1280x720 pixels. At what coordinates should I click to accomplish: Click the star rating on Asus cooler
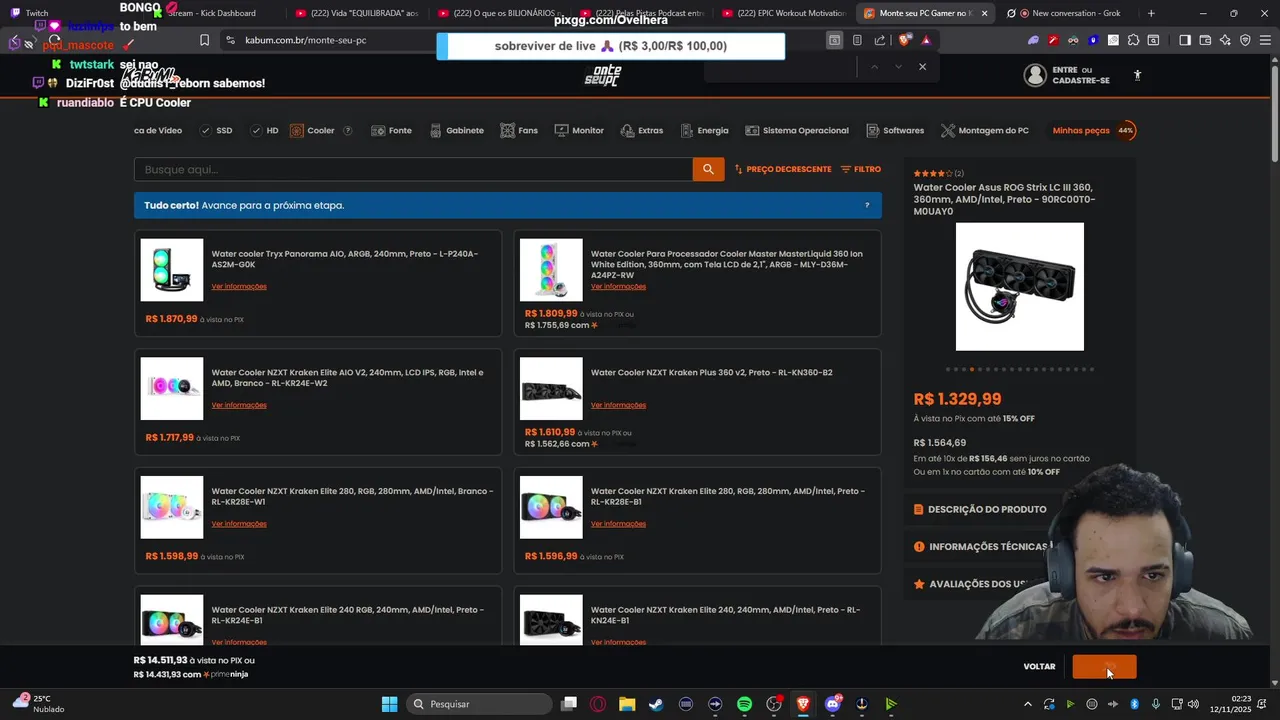click(933, 174)
